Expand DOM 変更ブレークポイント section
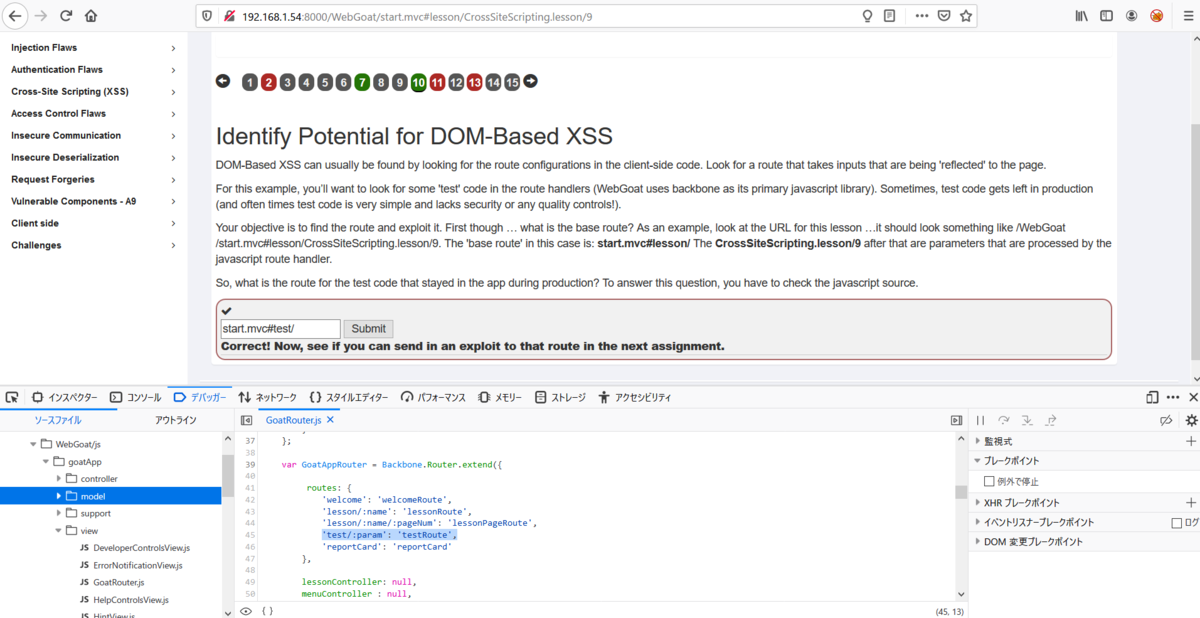This screenshot has height=618, width=1200. 978,542
